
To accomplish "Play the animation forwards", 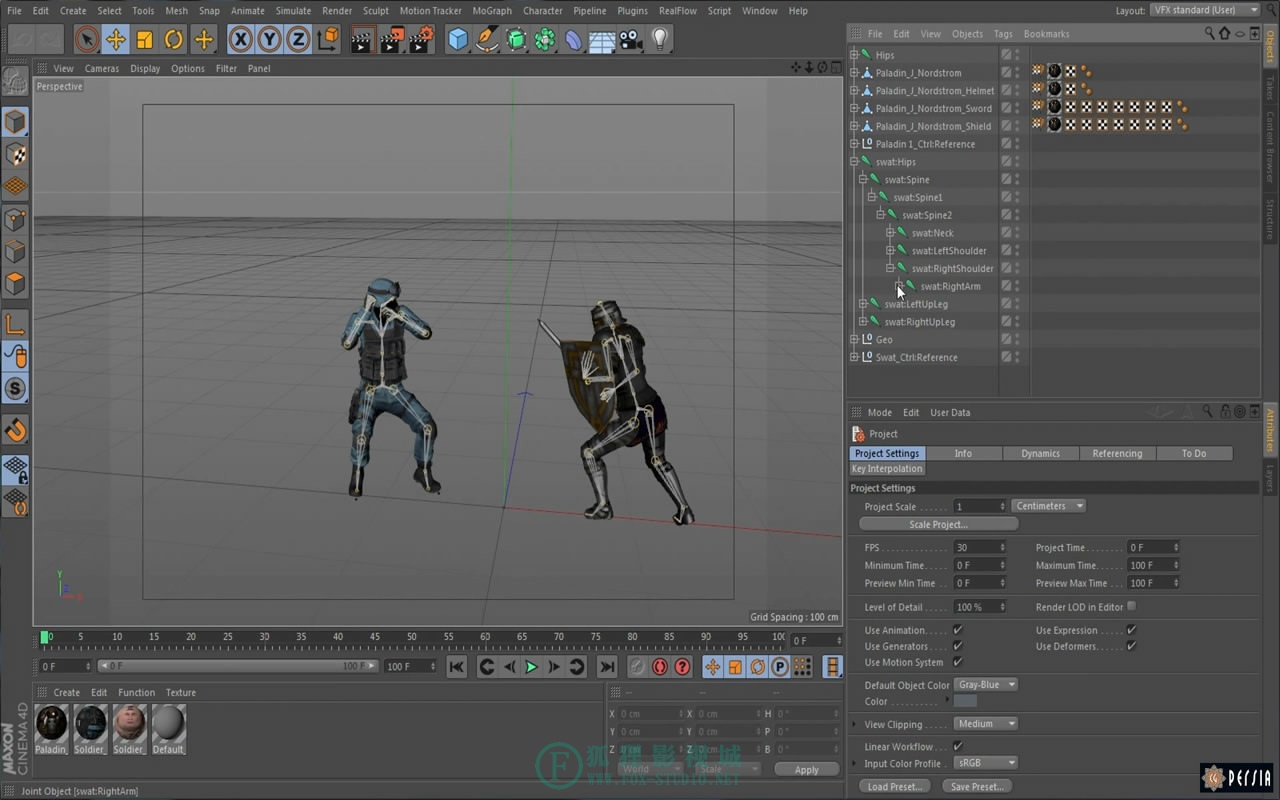I will pyautogui.click(x=532, y=667).
